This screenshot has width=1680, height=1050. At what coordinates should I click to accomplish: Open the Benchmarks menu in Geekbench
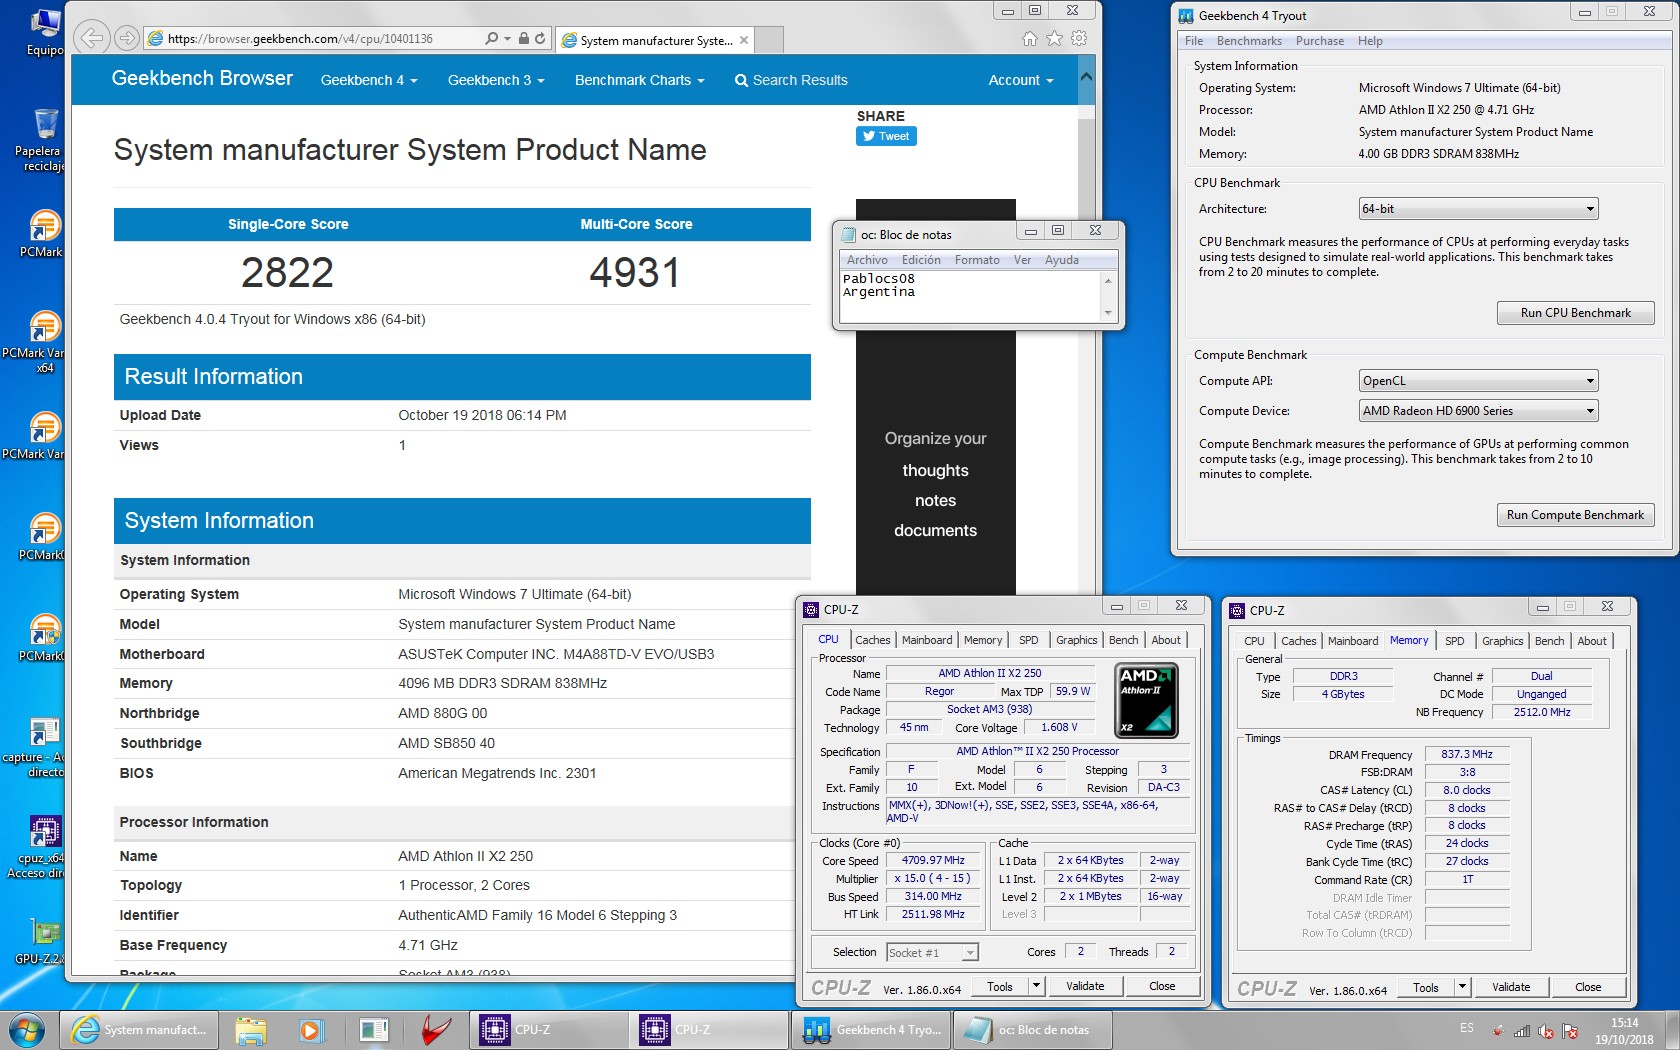1249,41
